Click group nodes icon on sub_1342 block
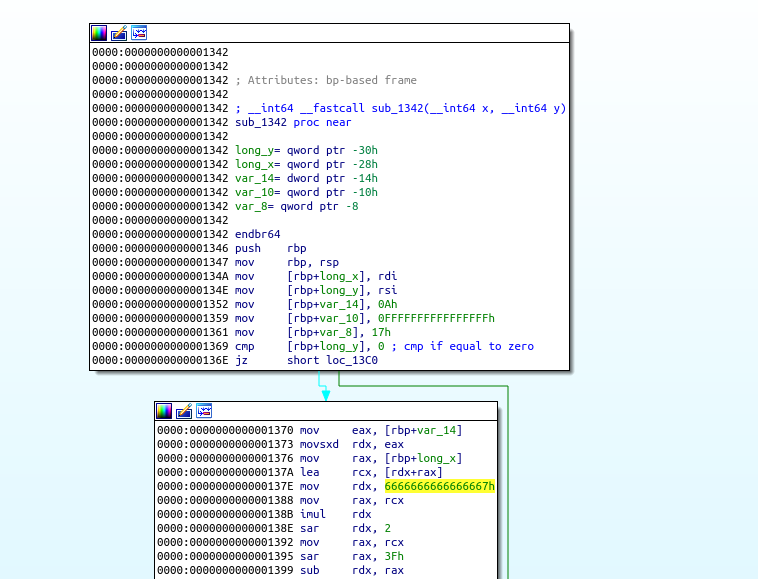758x579 pixels. click(x=139, y=33)
